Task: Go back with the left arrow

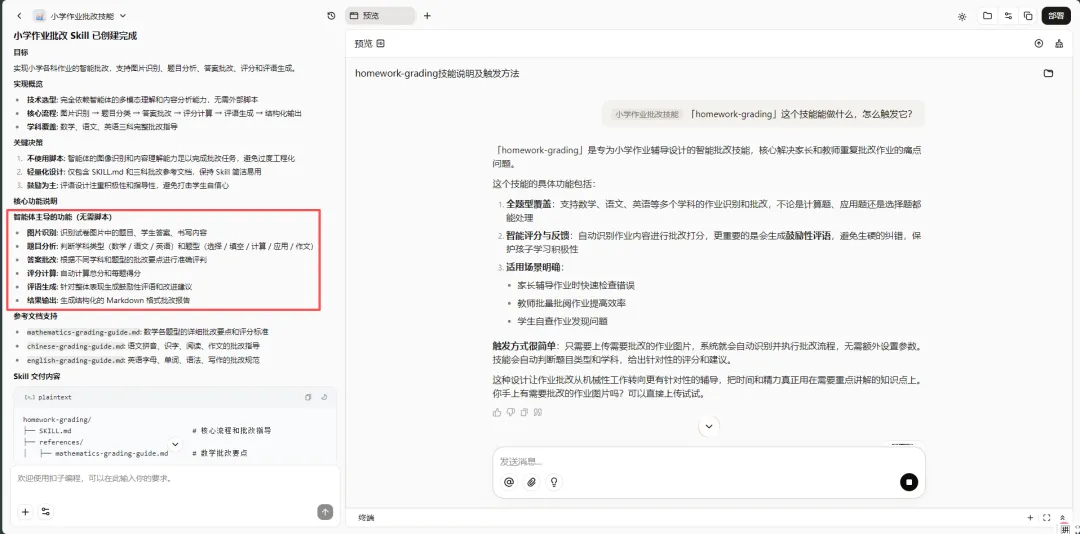Action: coord(19,15)
